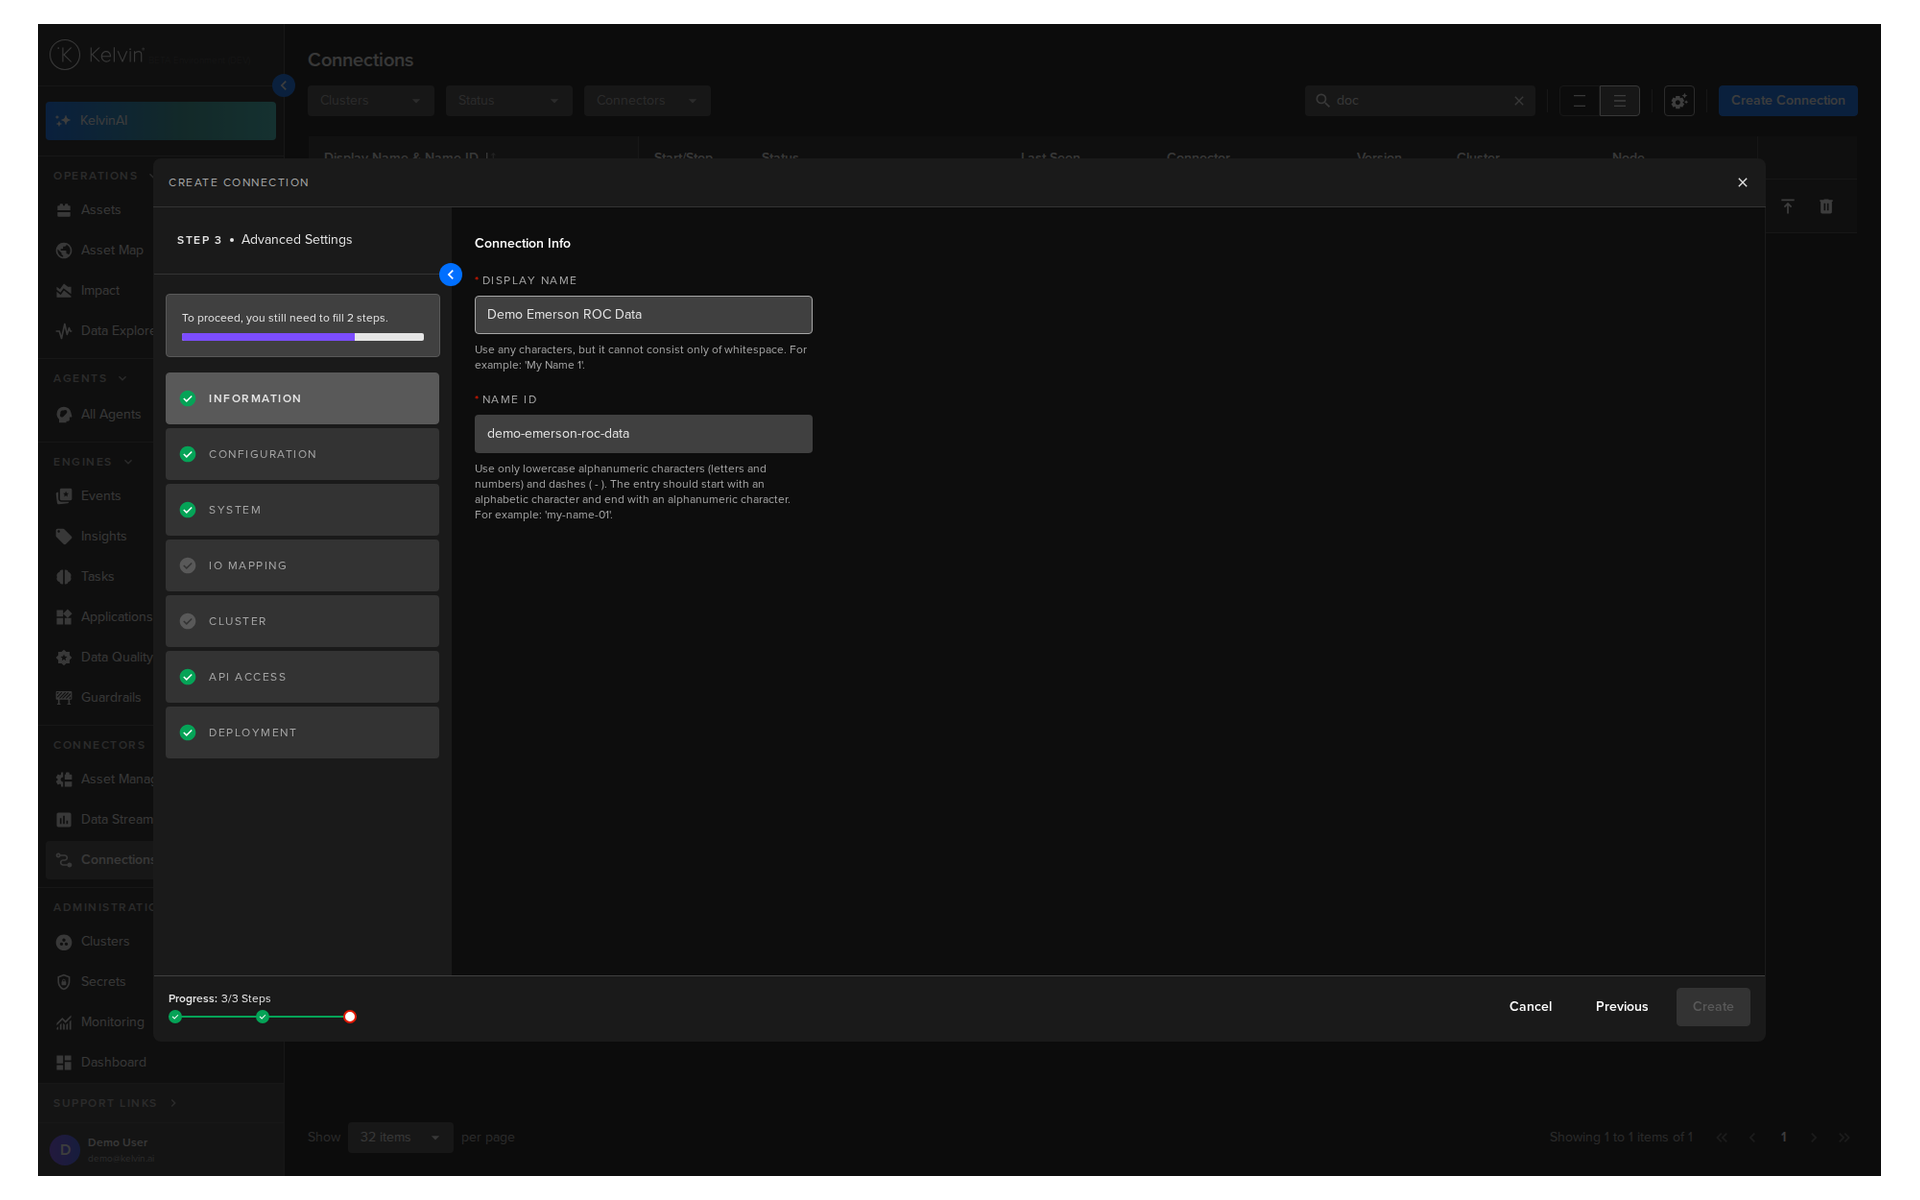The image size is (1920, 1200).
Task: Open Assets in the sidebar
Action: 100,209
